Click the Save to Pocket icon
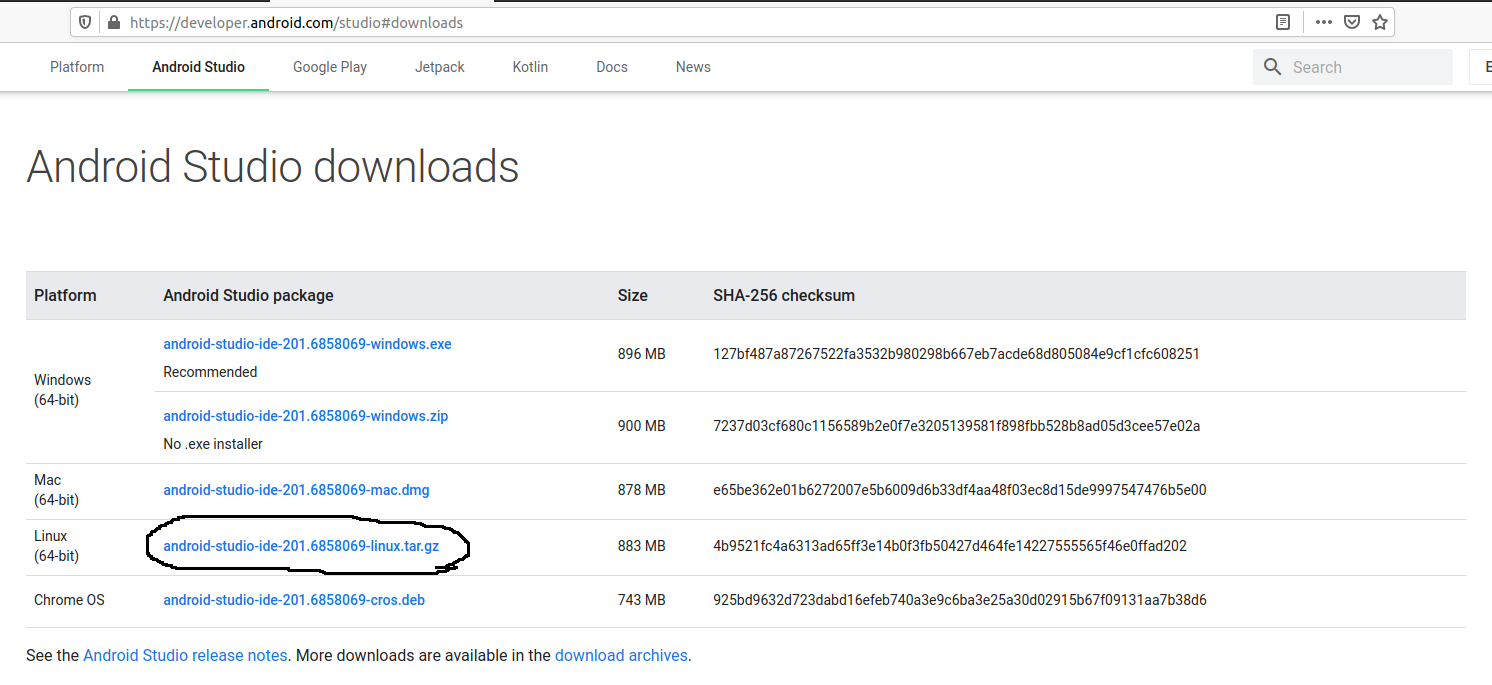 (1352, 22)
